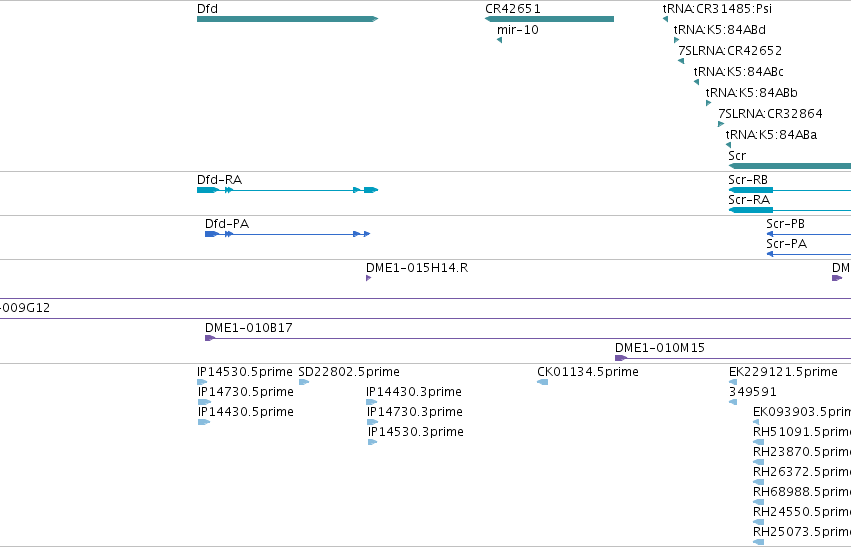The height and width of the screenshot is (547, 851).
Task: Click the 'CR42651' label text
Action: pos(513,9)
